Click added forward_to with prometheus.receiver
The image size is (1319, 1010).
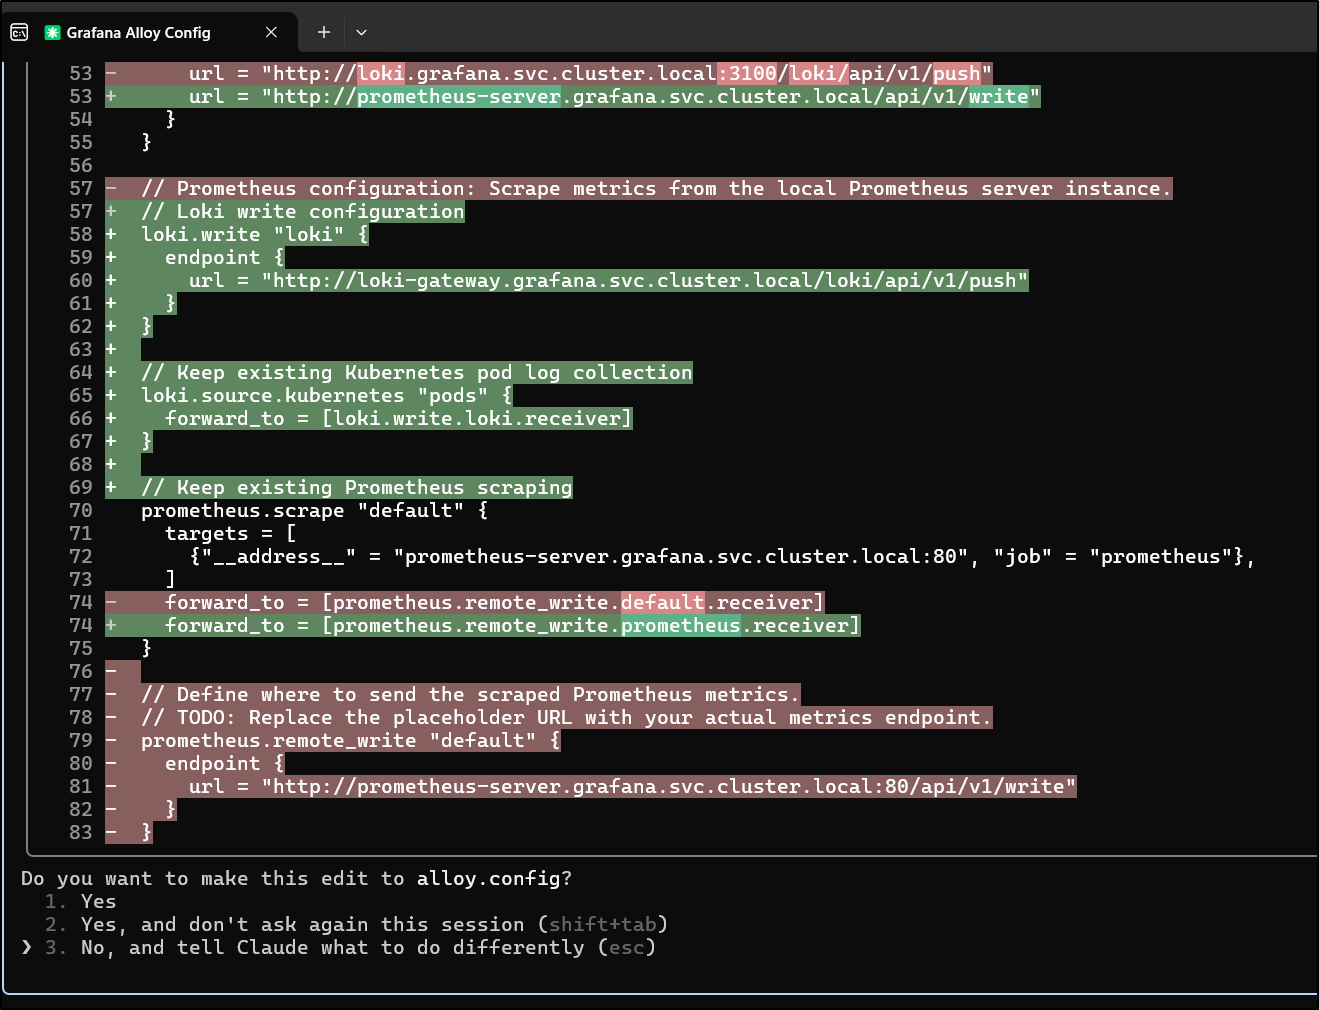[x=483, y=625]
